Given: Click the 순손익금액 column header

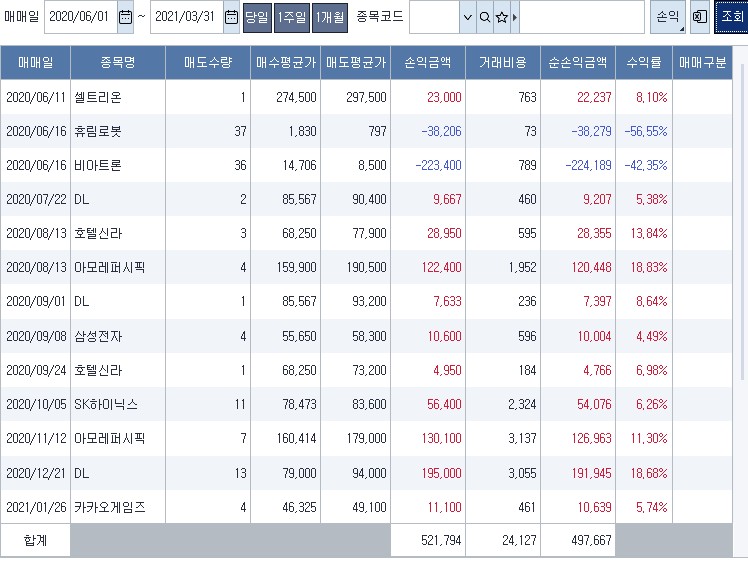Looking at the screenshot, I should [x=578, y=62].
